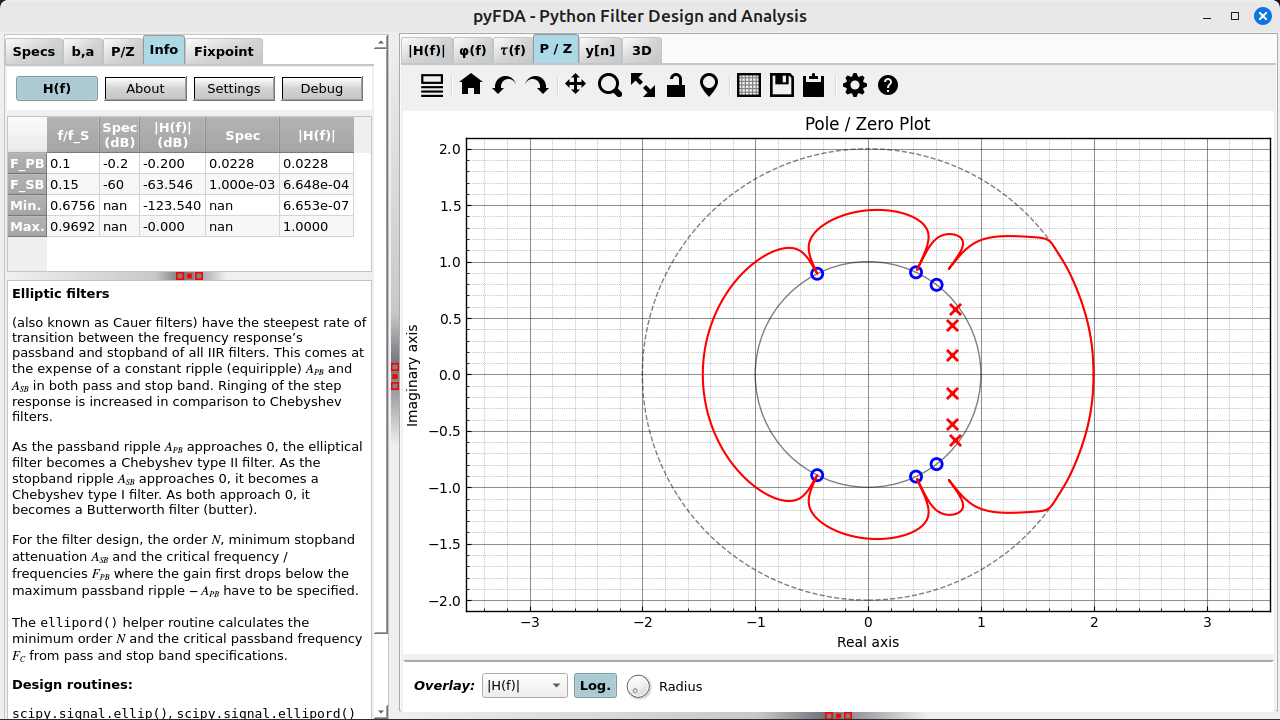Click the linear Spec column header

point(243,135)
